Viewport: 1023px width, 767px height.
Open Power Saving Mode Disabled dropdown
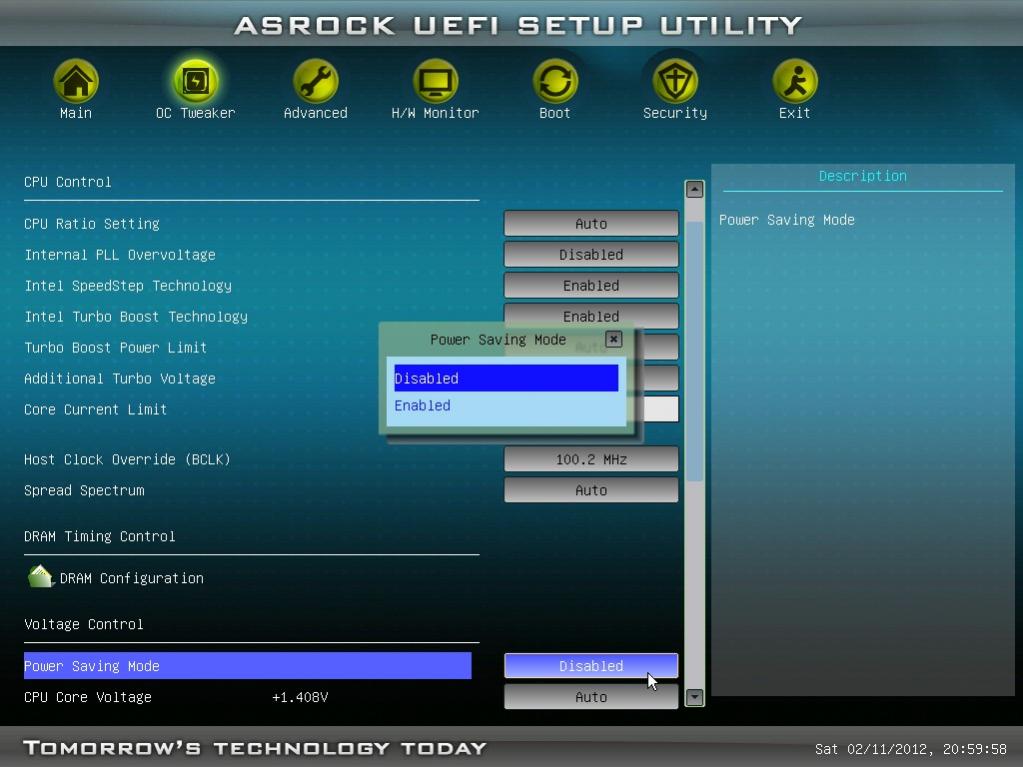point(591,666)
